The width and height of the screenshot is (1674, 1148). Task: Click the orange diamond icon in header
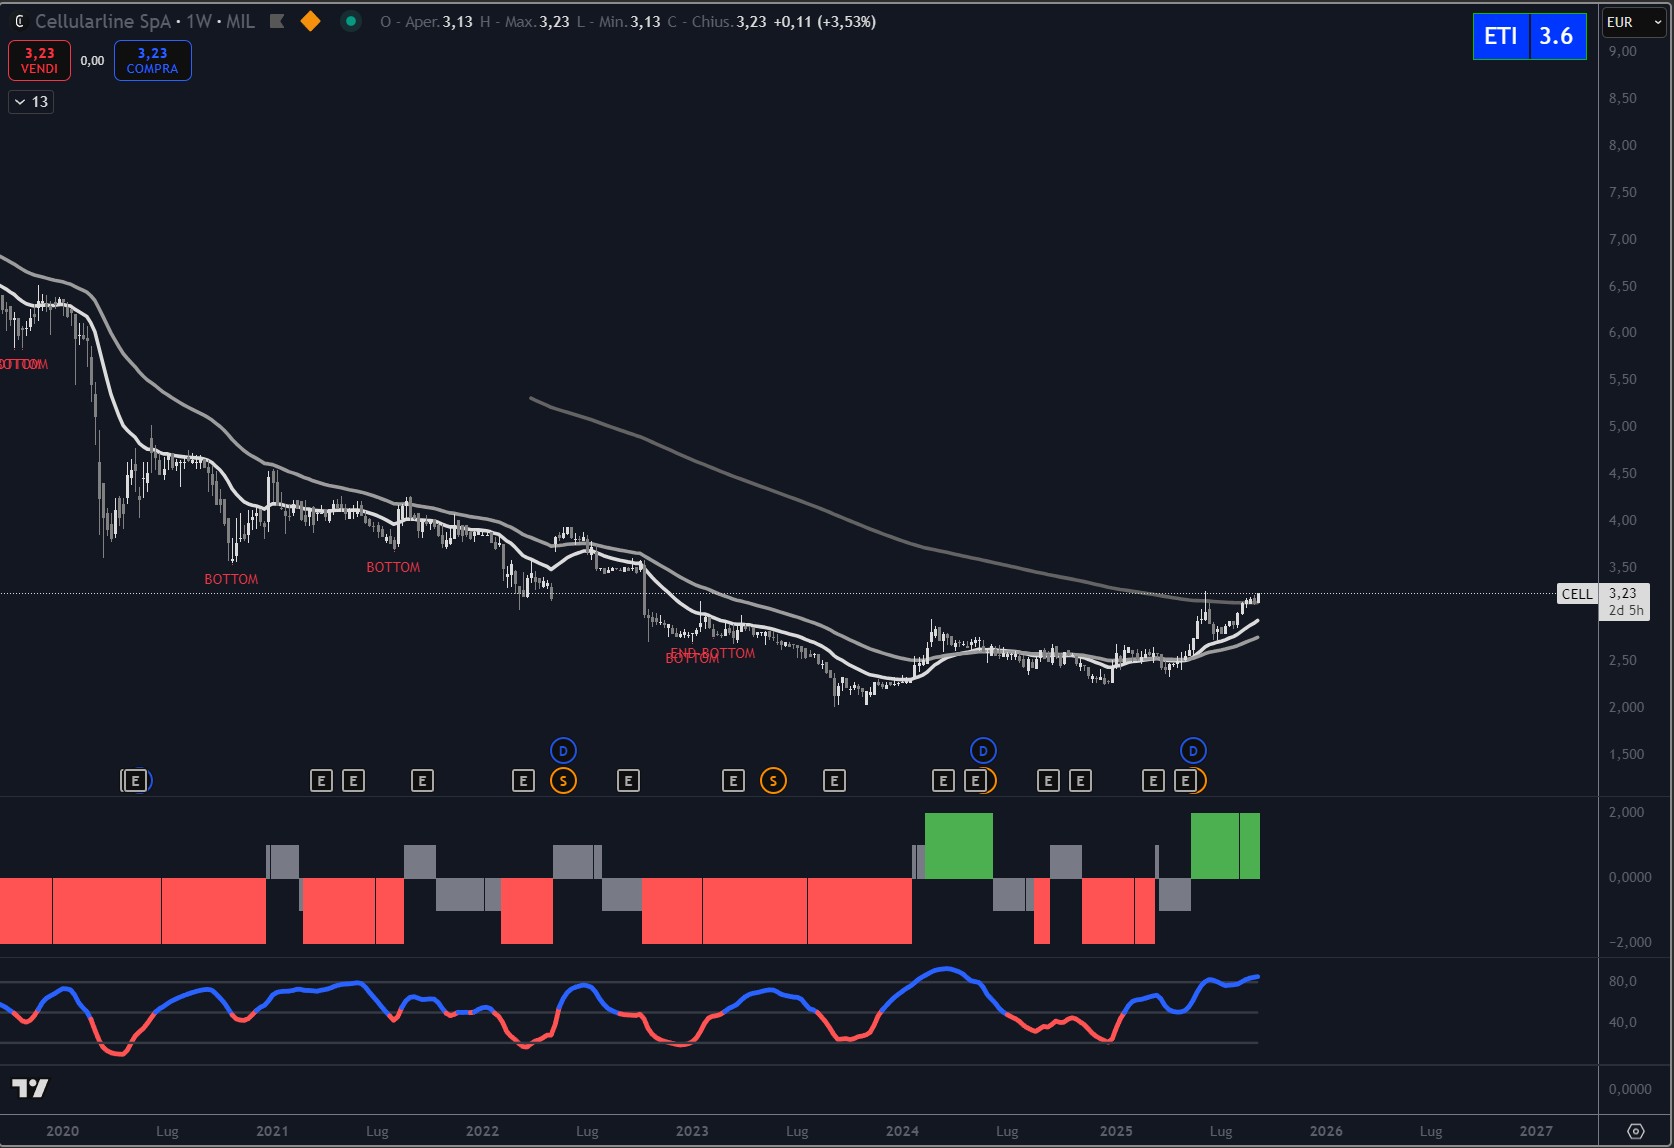311,21
